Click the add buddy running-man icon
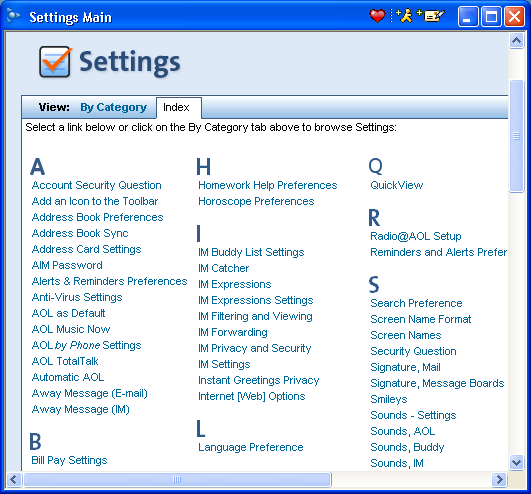 coord(404,16)
